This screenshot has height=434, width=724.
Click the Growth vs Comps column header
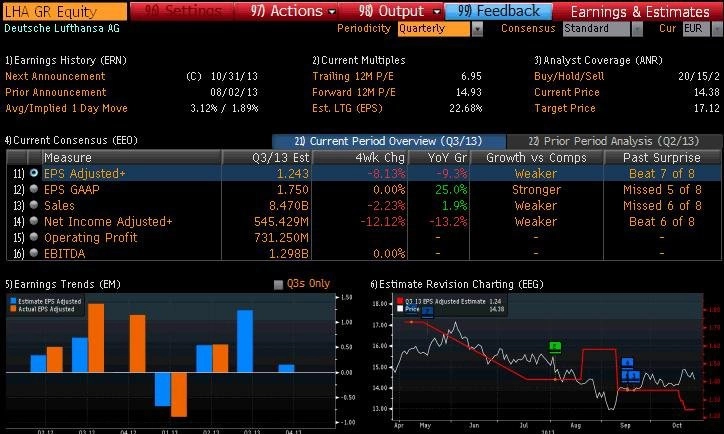(537, 157)
